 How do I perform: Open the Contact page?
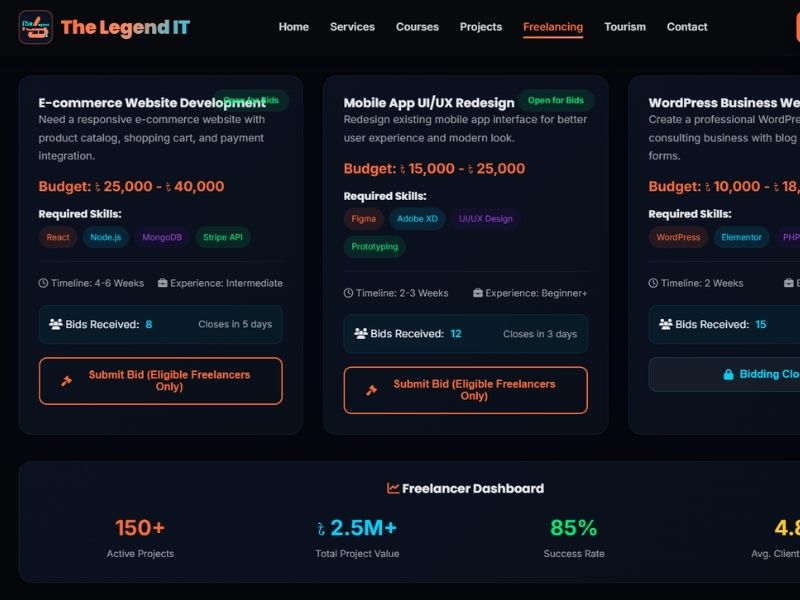[x=687, y=27]
